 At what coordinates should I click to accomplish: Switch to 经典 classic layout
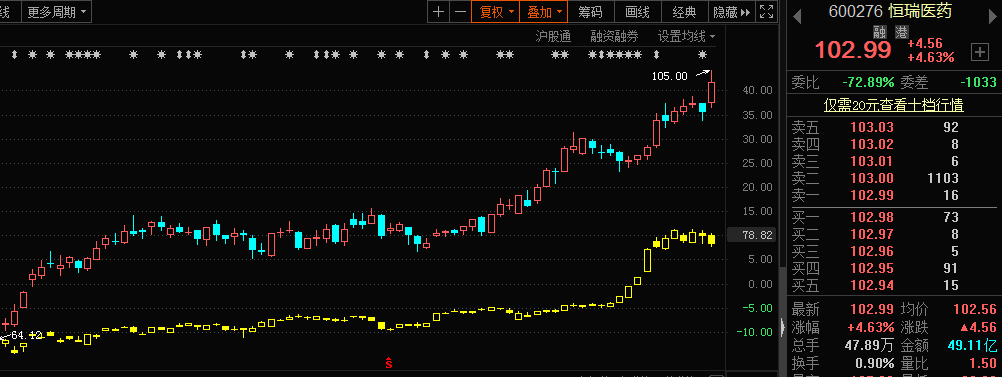[684, 12]
